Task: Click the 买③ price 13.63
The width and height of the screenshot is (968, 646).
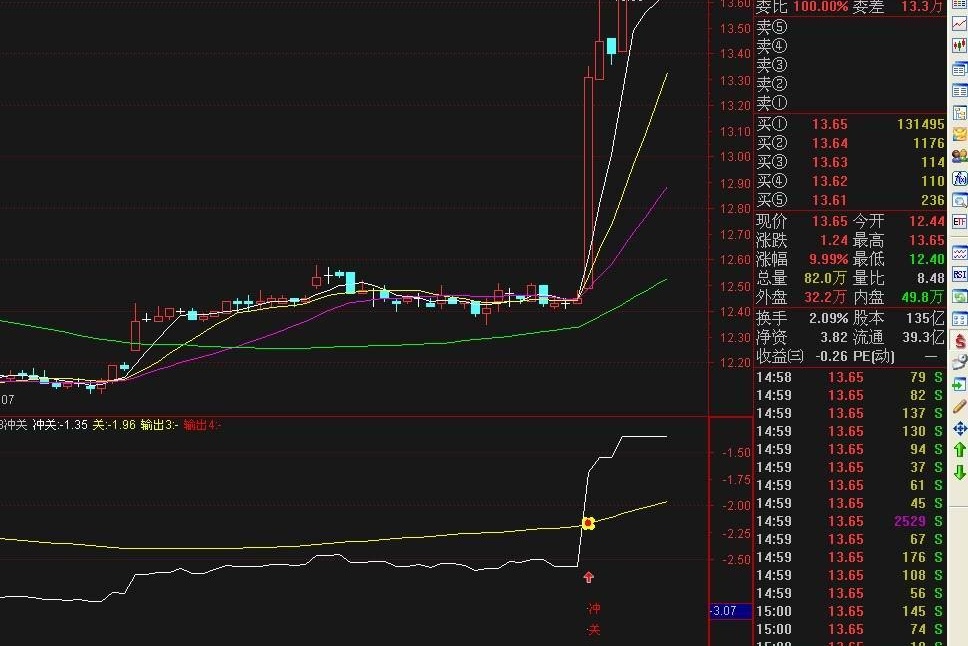Action: pyautogui.click(x=830, y=162)
